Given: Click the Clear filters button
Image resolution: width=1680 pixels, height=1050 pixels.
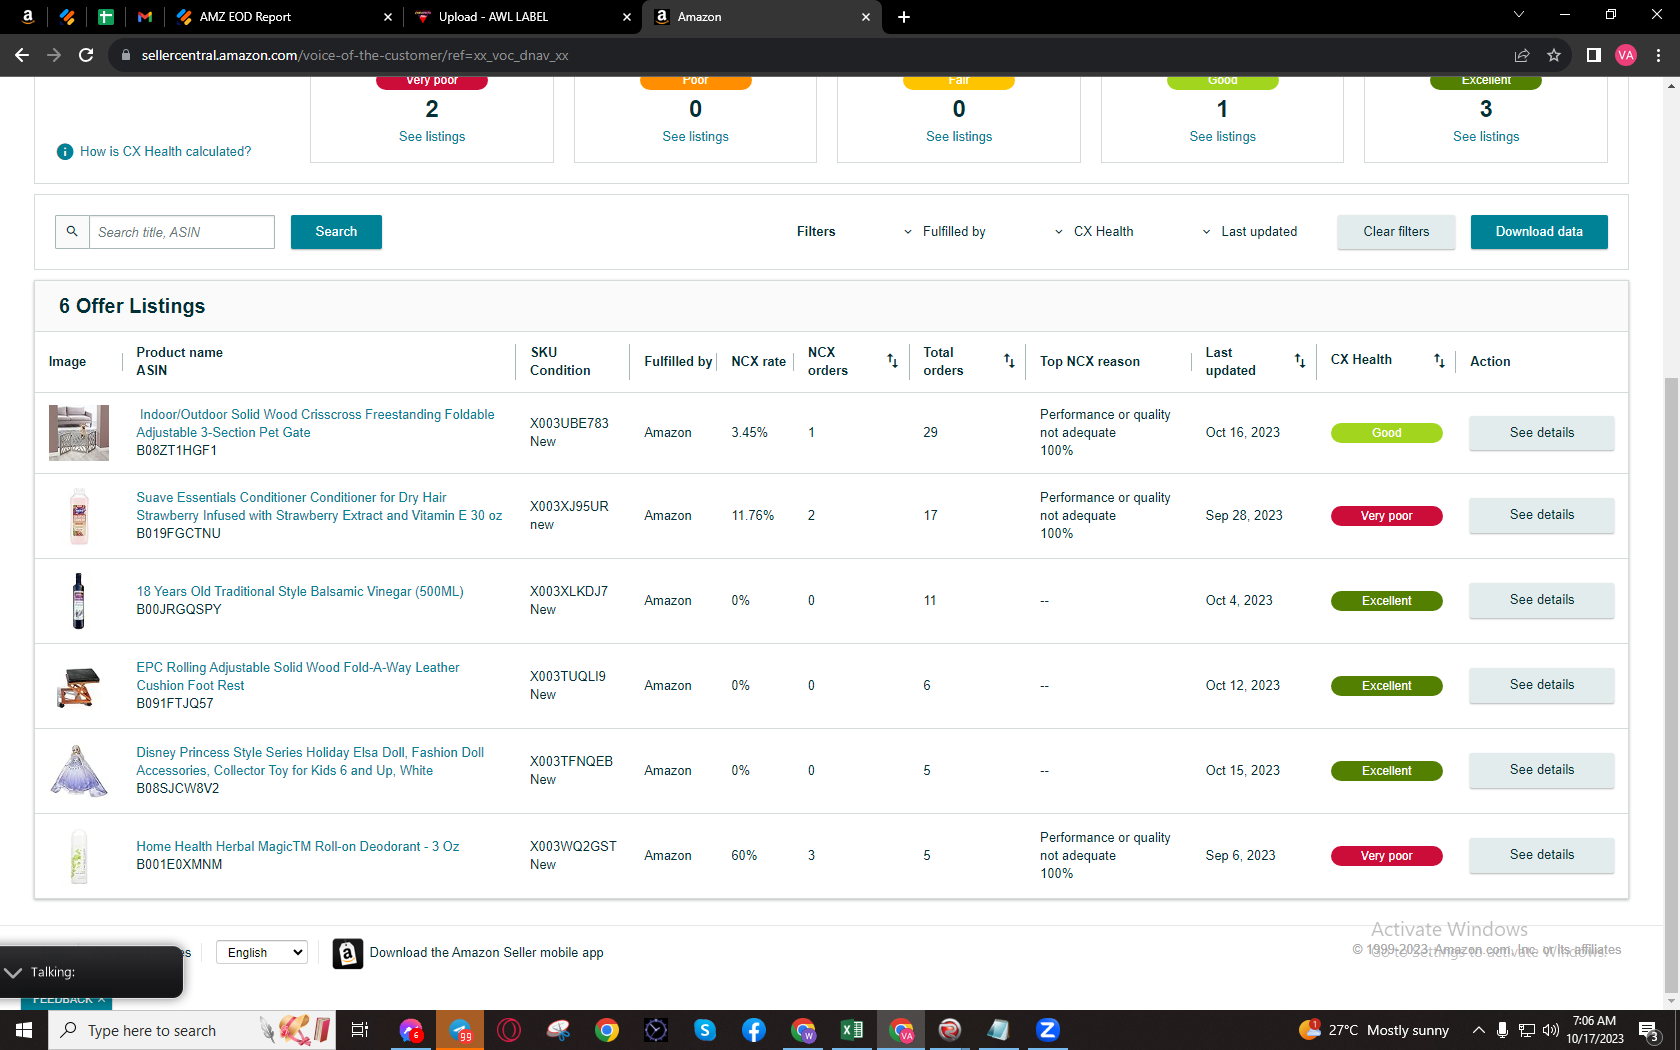Looking at the screenshot, I should point(1396,232).
